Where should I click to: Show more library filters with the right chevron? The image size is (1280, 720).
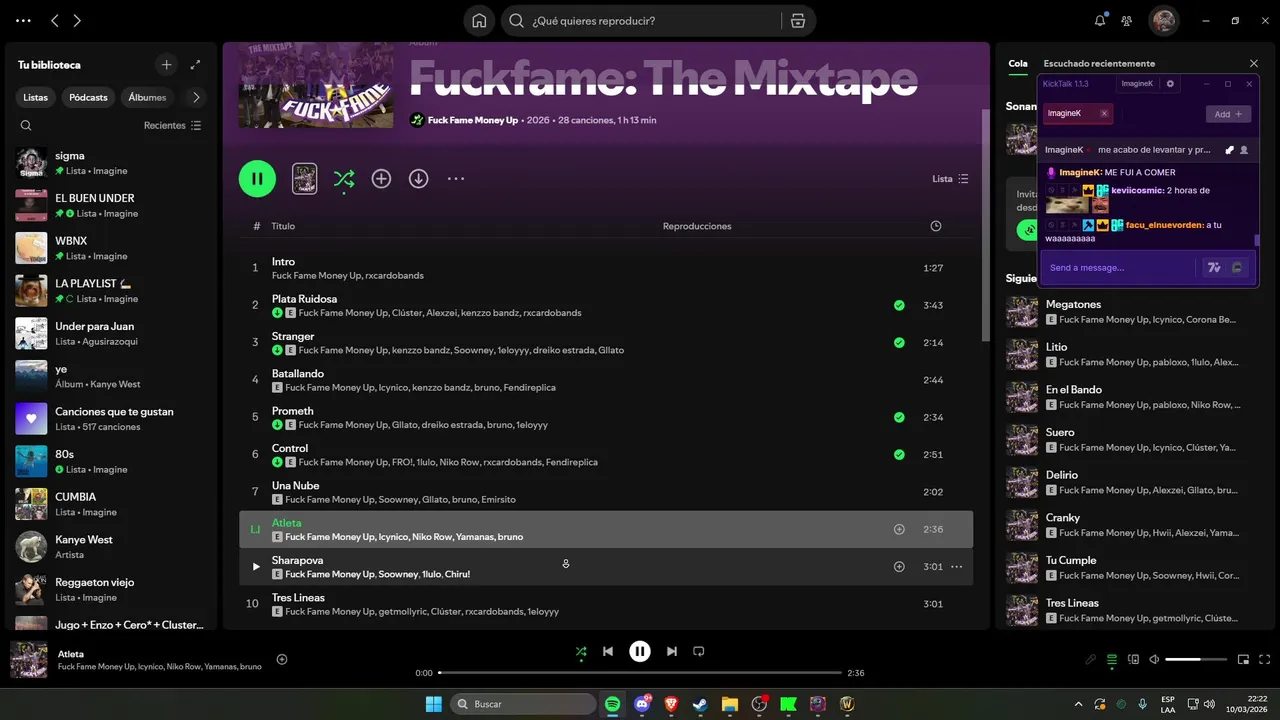pyautogui.click(x=196, y=97)
